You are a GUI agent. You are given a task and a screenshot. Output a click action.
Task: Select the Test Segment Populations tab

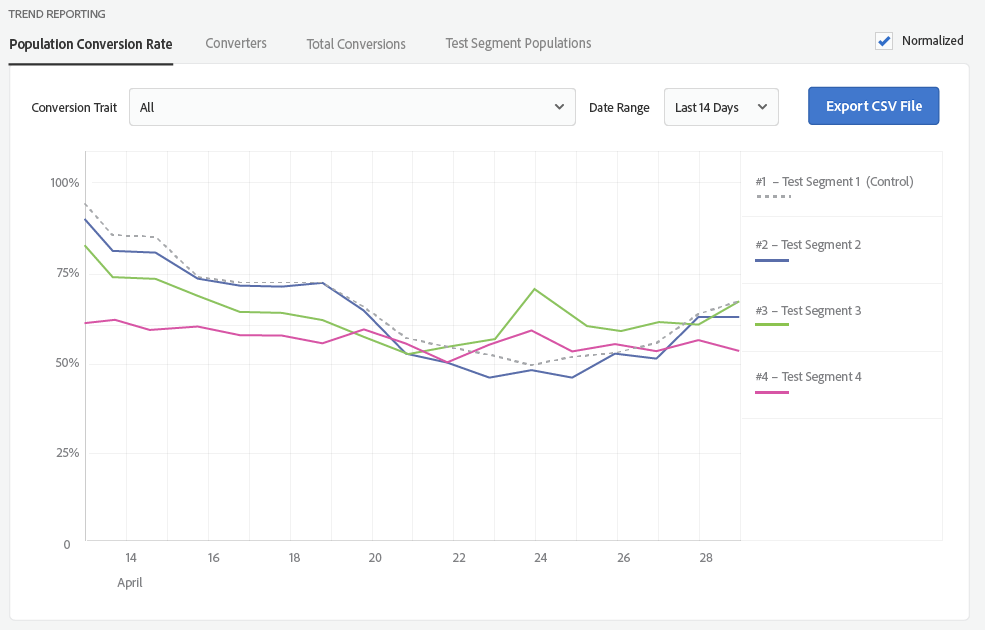[518, 43]
